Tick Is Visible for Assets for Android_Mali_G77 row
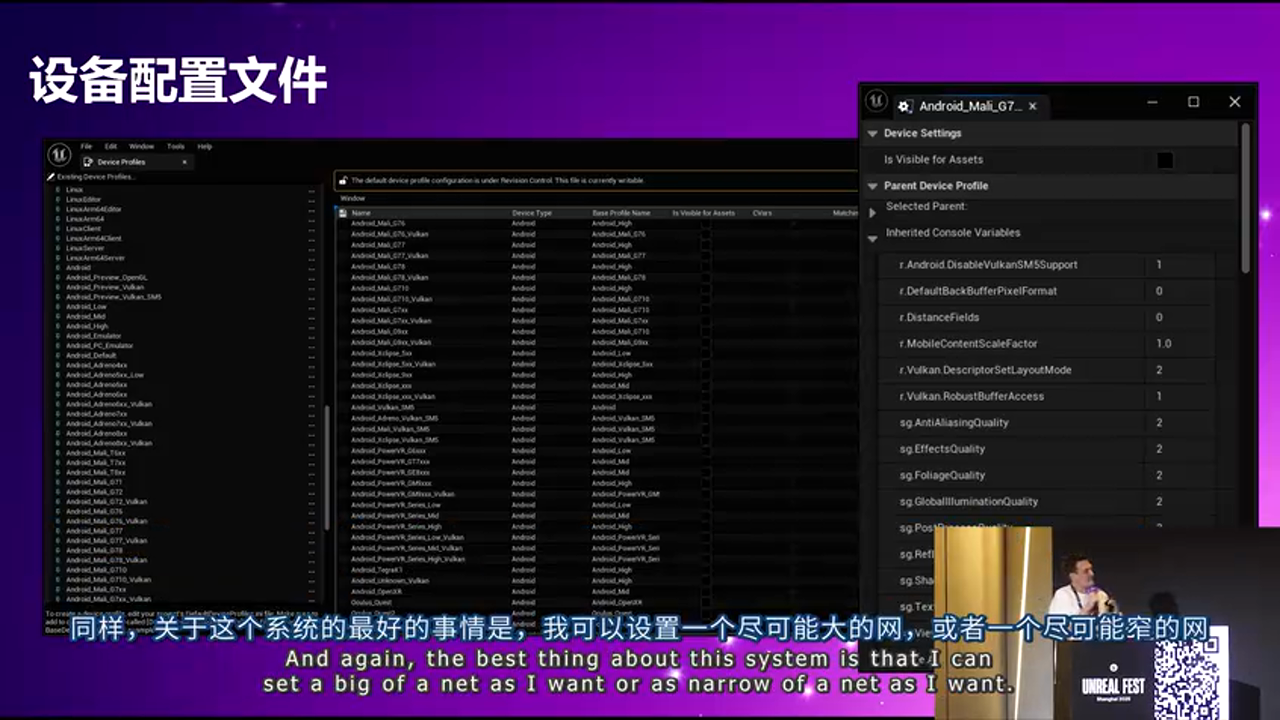The width and height of the screenshot is (1280, 720). tap(706, 245)
